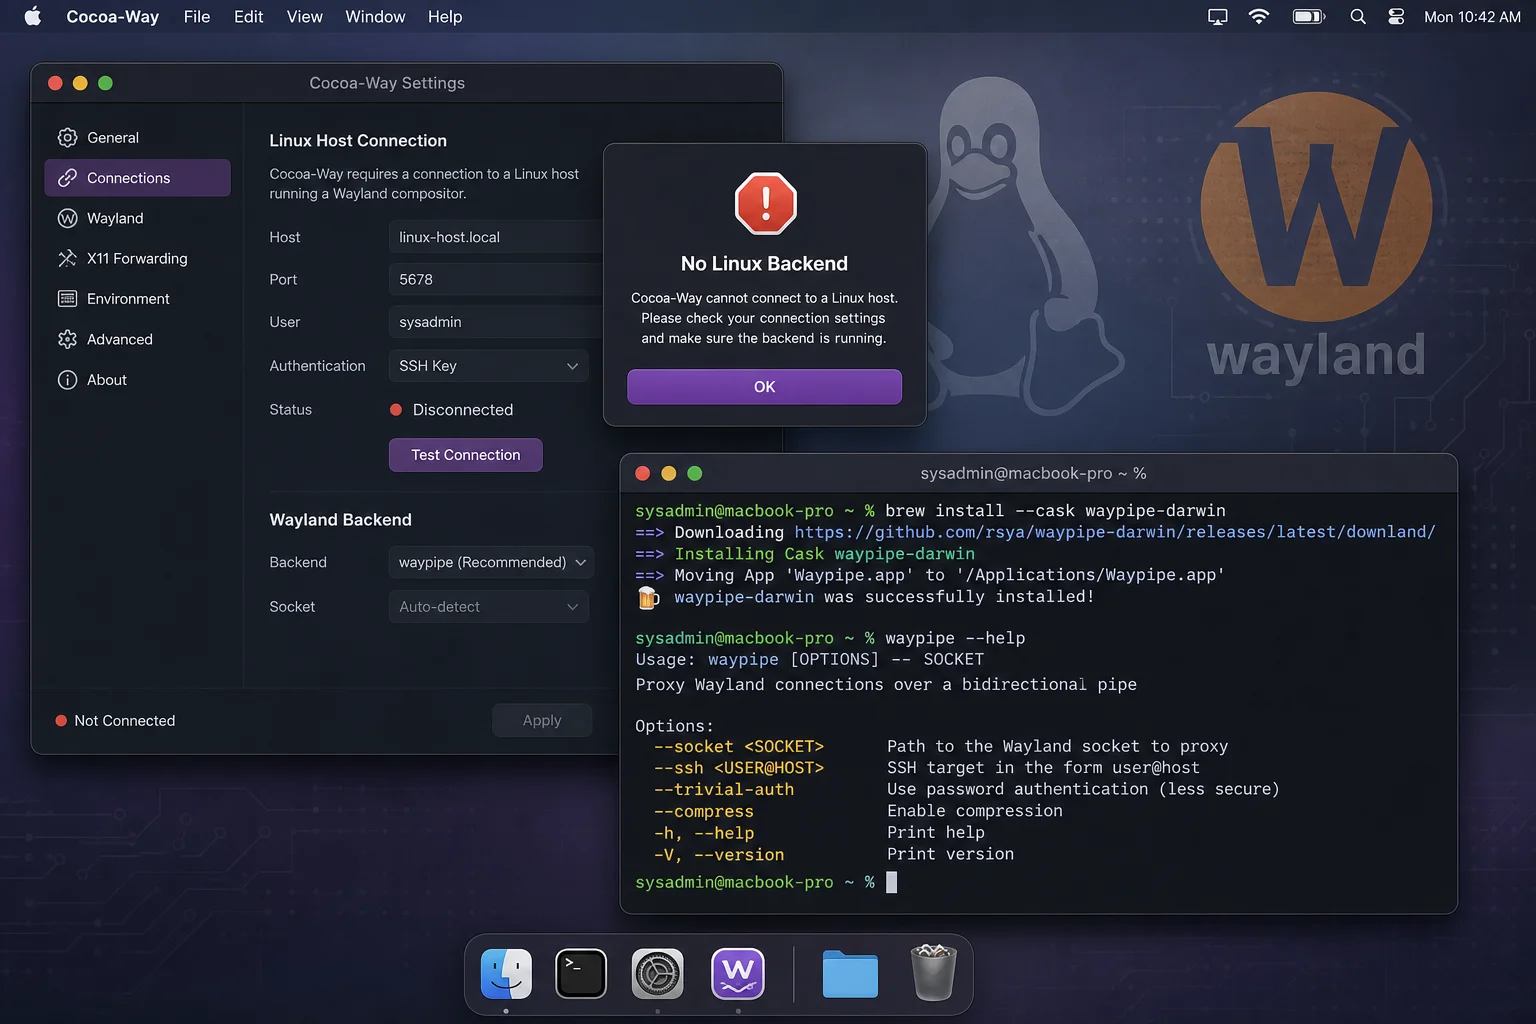Click the "Linux Host Connection" heading
This screenshot has width=1536, height=1024.
click(x=358, y=141)
